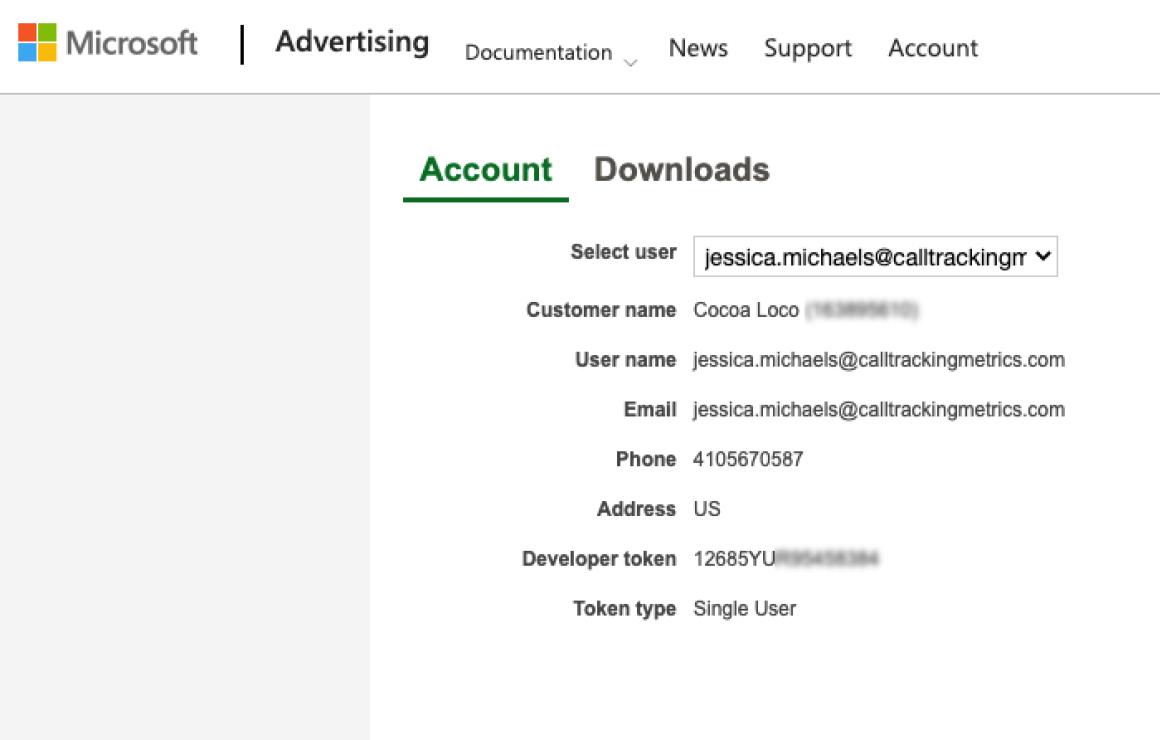Click the Email value jessica.michaels@calltrackingmetrics.com
This screenshot has height=740, width=1160.
pyautogui.click(x=879, y=409)
